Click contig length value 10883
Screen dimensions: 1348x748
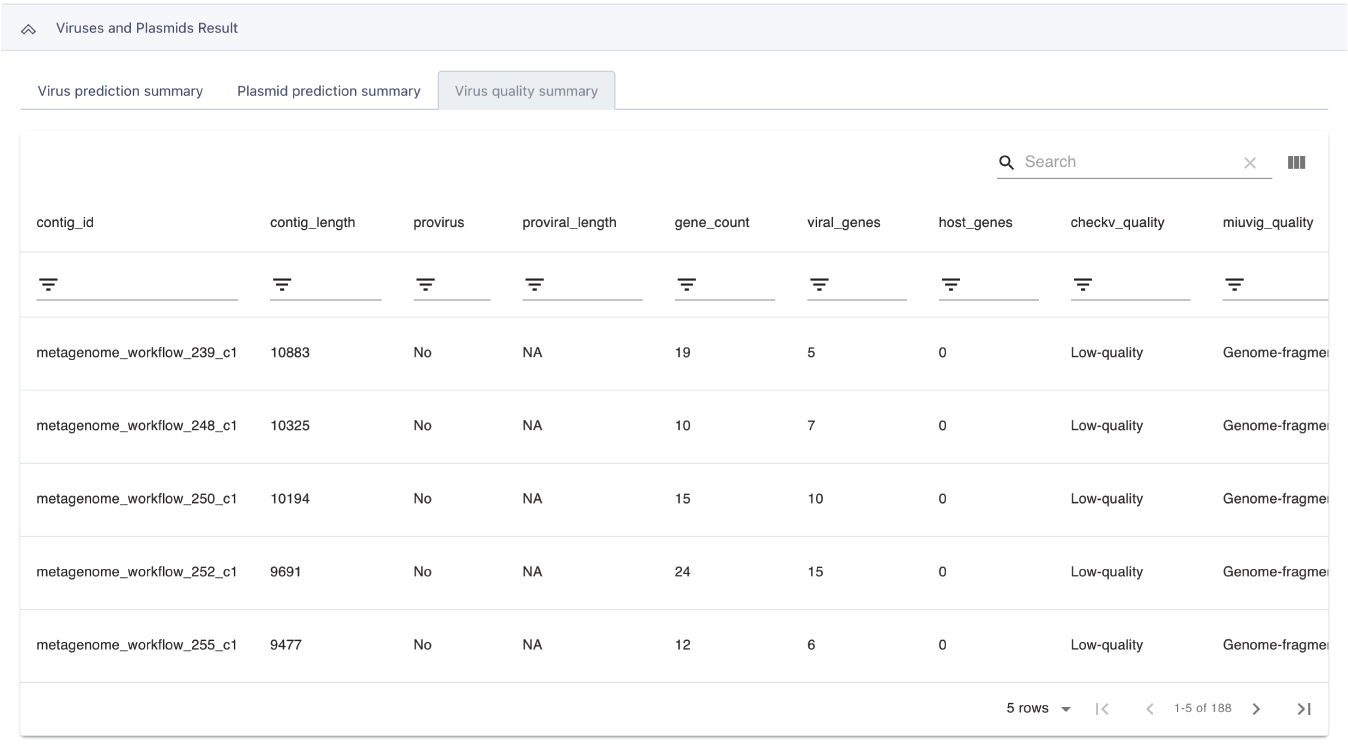pyautogui.click(x=290, y=353)
